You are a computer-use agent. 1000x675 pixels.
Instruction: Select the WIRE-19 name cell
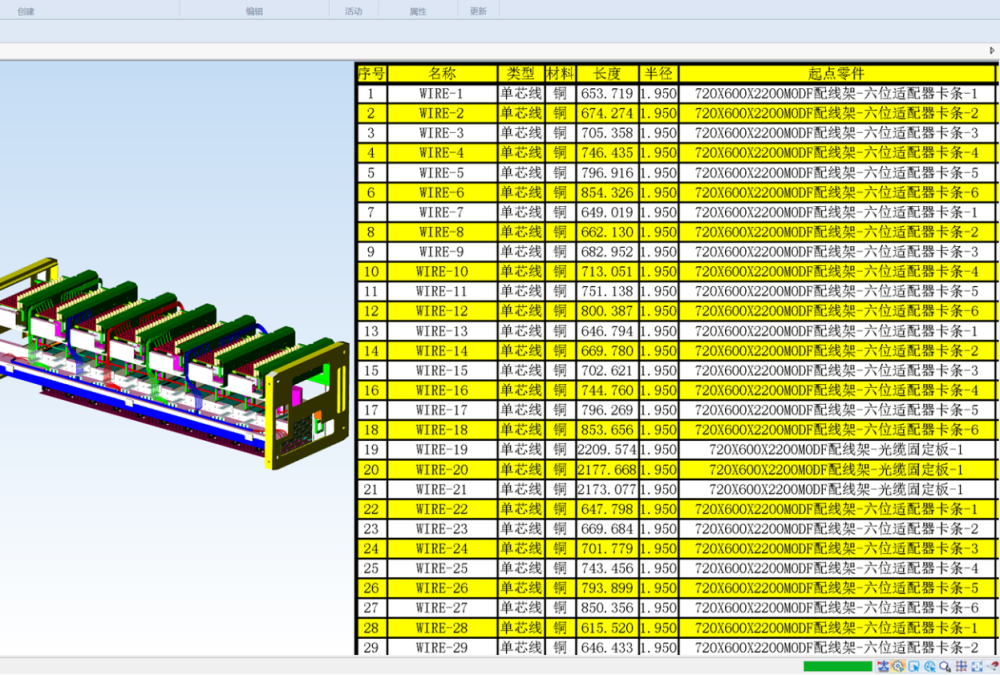coord(441,449)
